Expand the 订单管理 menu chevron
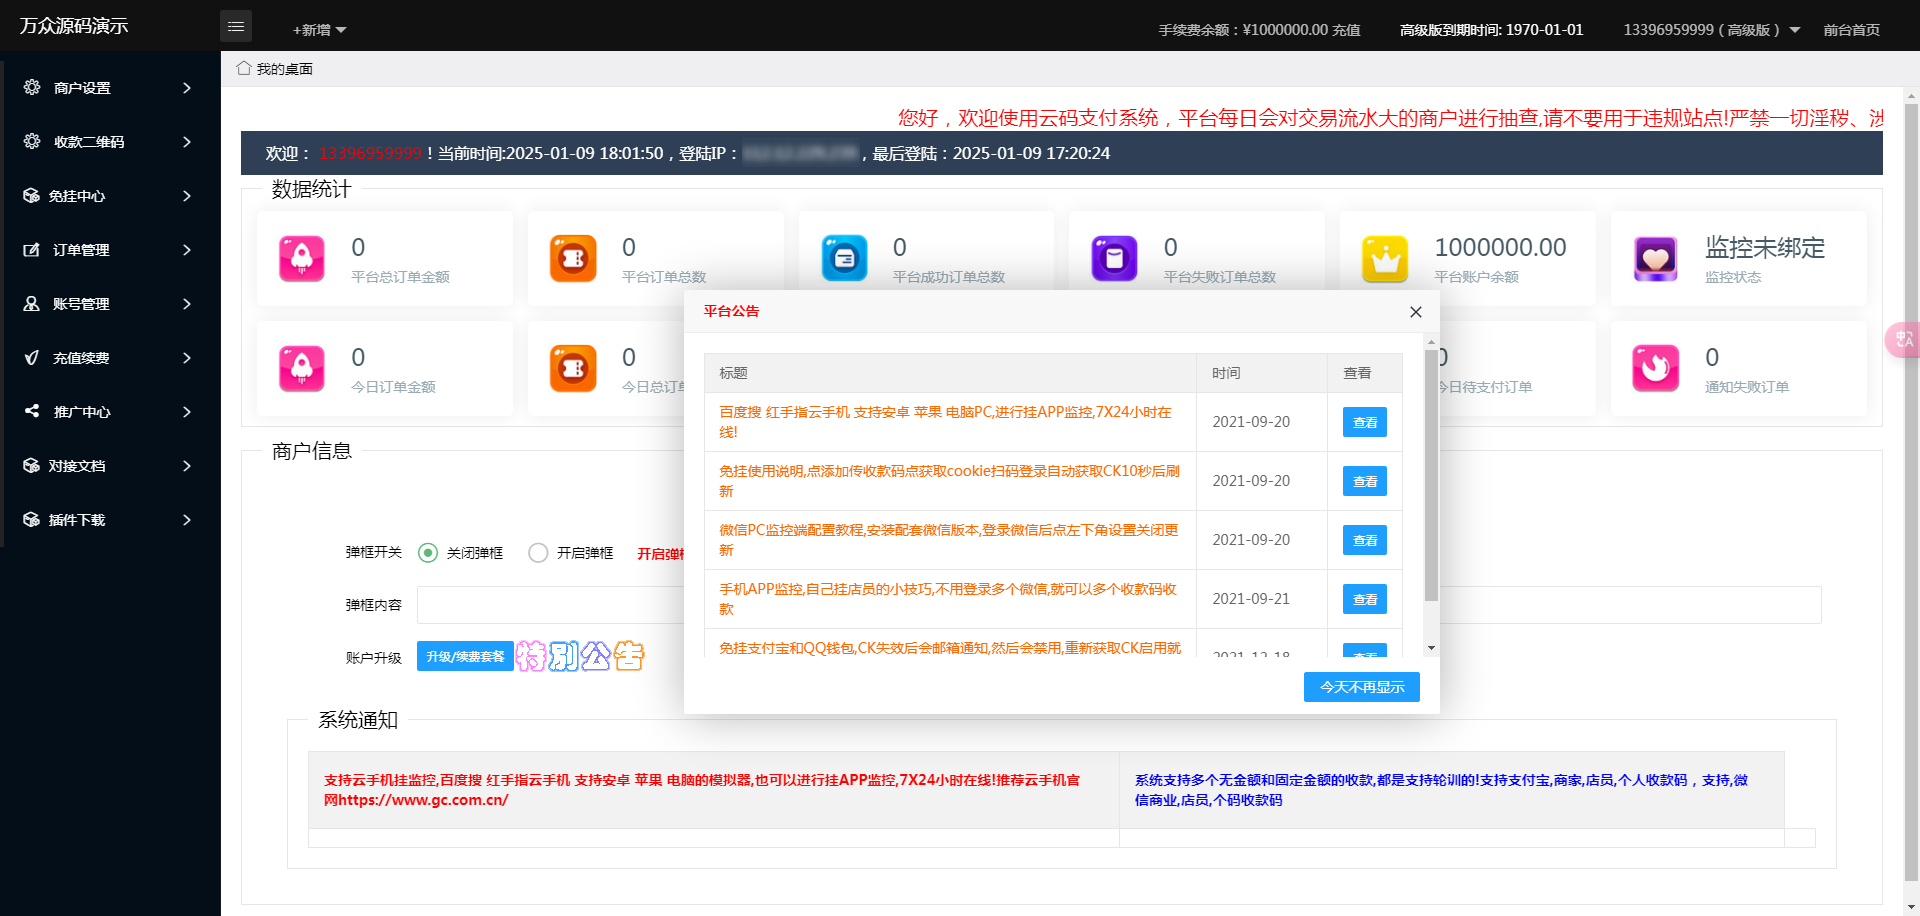This screenshot has height=916, width=1920. pyautogui.click(x=185, y=250)
